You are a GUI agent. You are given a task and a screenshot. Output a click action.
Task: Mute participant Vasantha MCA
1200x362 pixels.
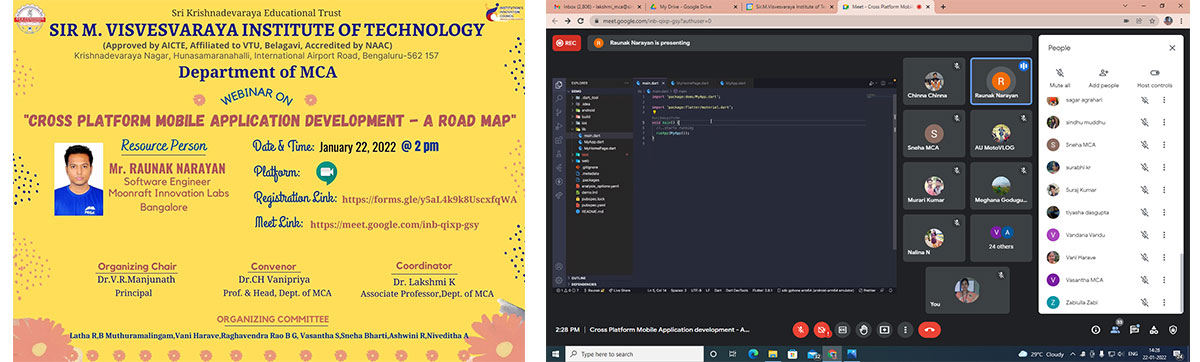pyautogui.click(x=1145, y=279)
